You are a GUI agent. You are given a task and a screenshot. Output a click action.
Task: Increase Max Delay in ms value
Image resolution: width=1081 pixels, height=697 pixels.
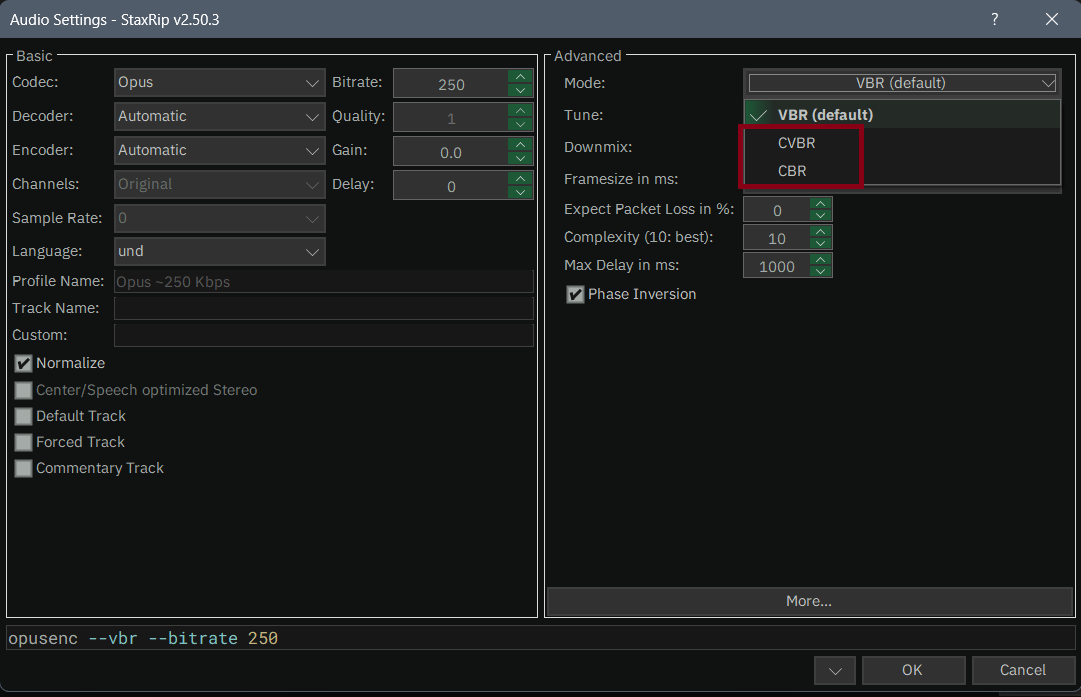[820, 259]
